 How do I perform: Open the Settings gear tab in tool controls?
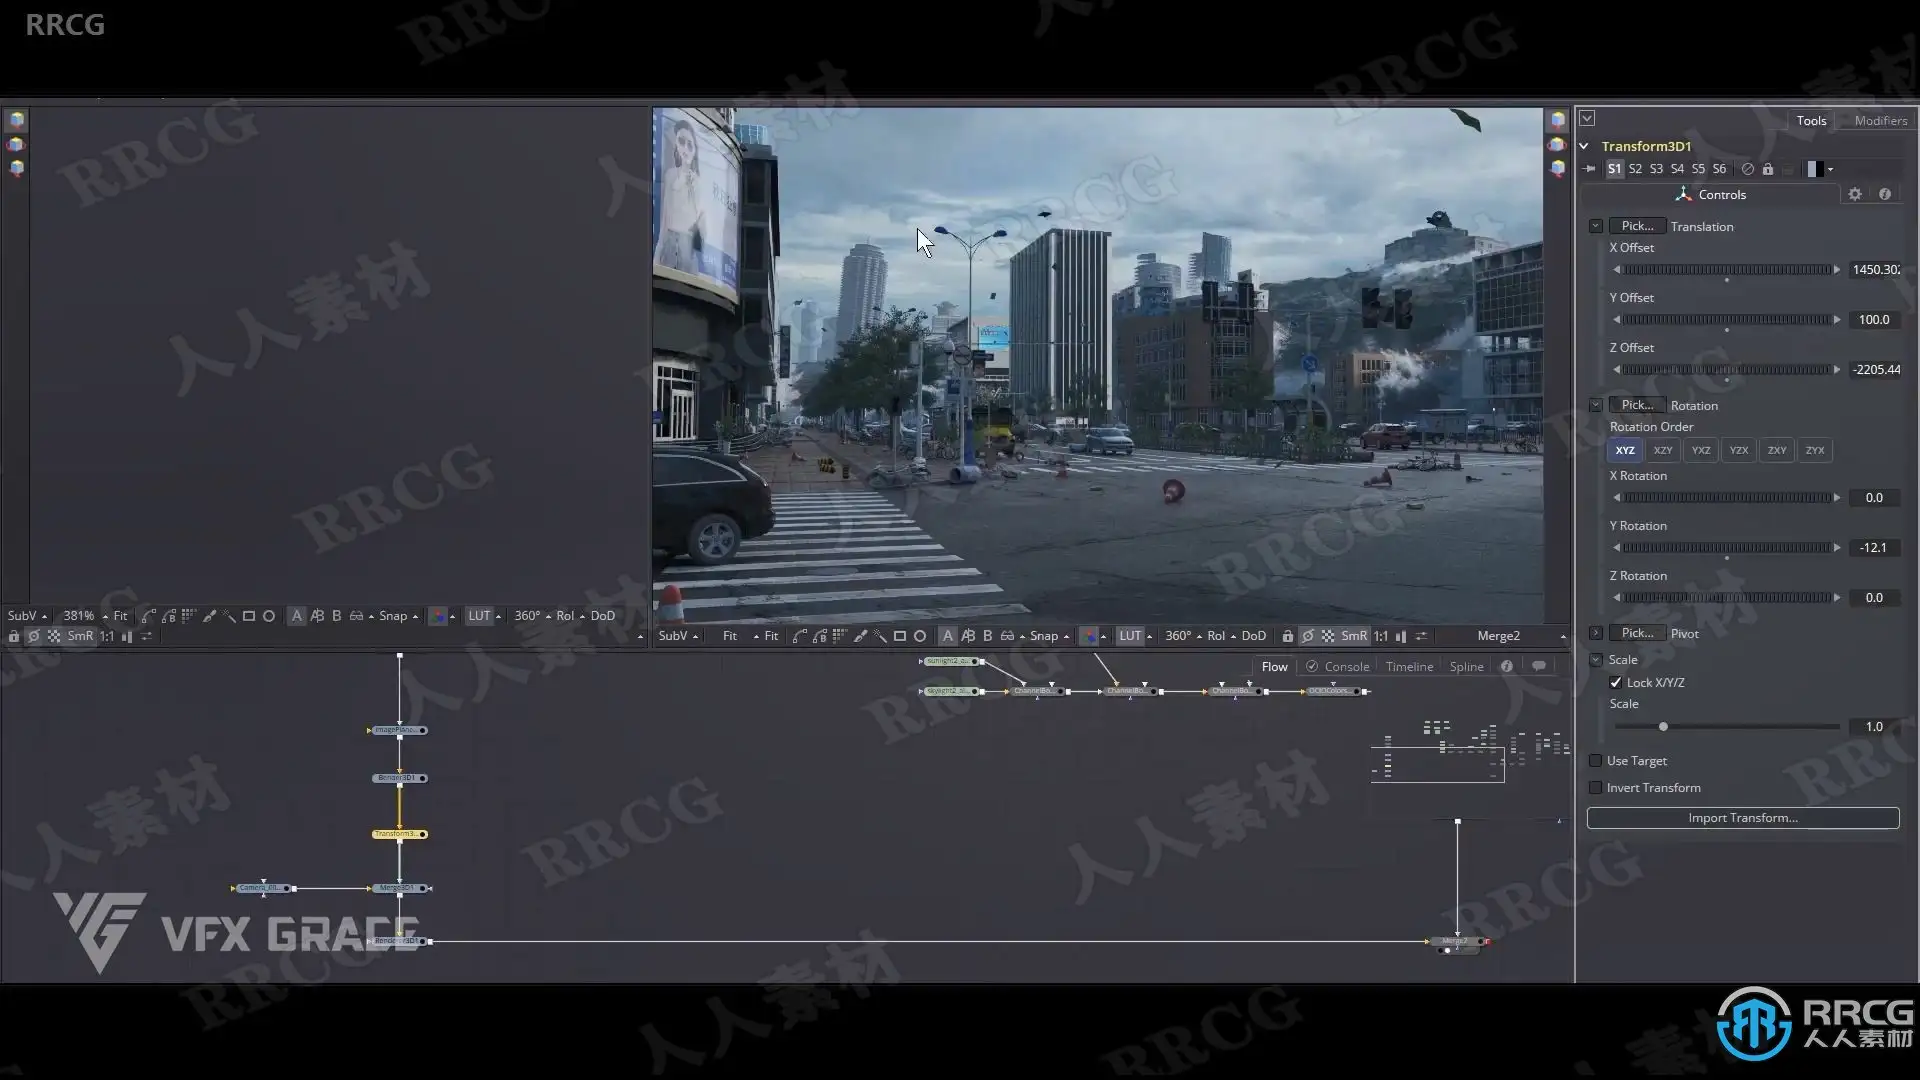1855,195
